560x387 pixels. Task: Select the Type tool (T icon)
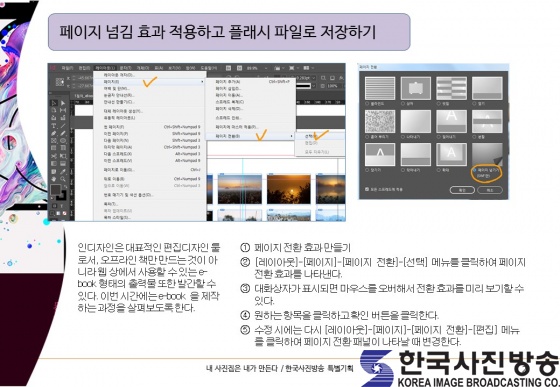[54, 126]
